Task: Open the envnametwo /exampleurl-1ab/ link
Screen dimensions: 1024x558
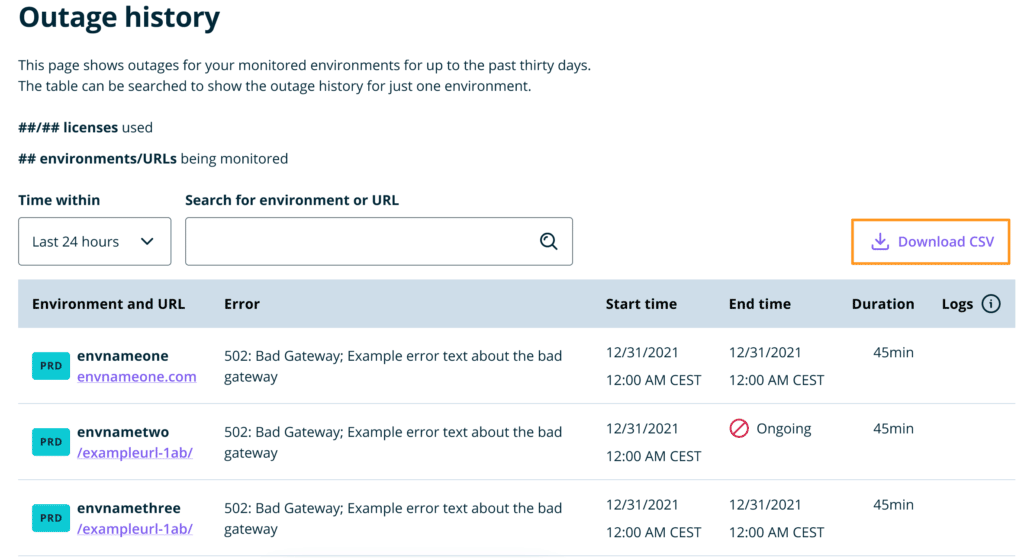Action: (x=134, y=453)
